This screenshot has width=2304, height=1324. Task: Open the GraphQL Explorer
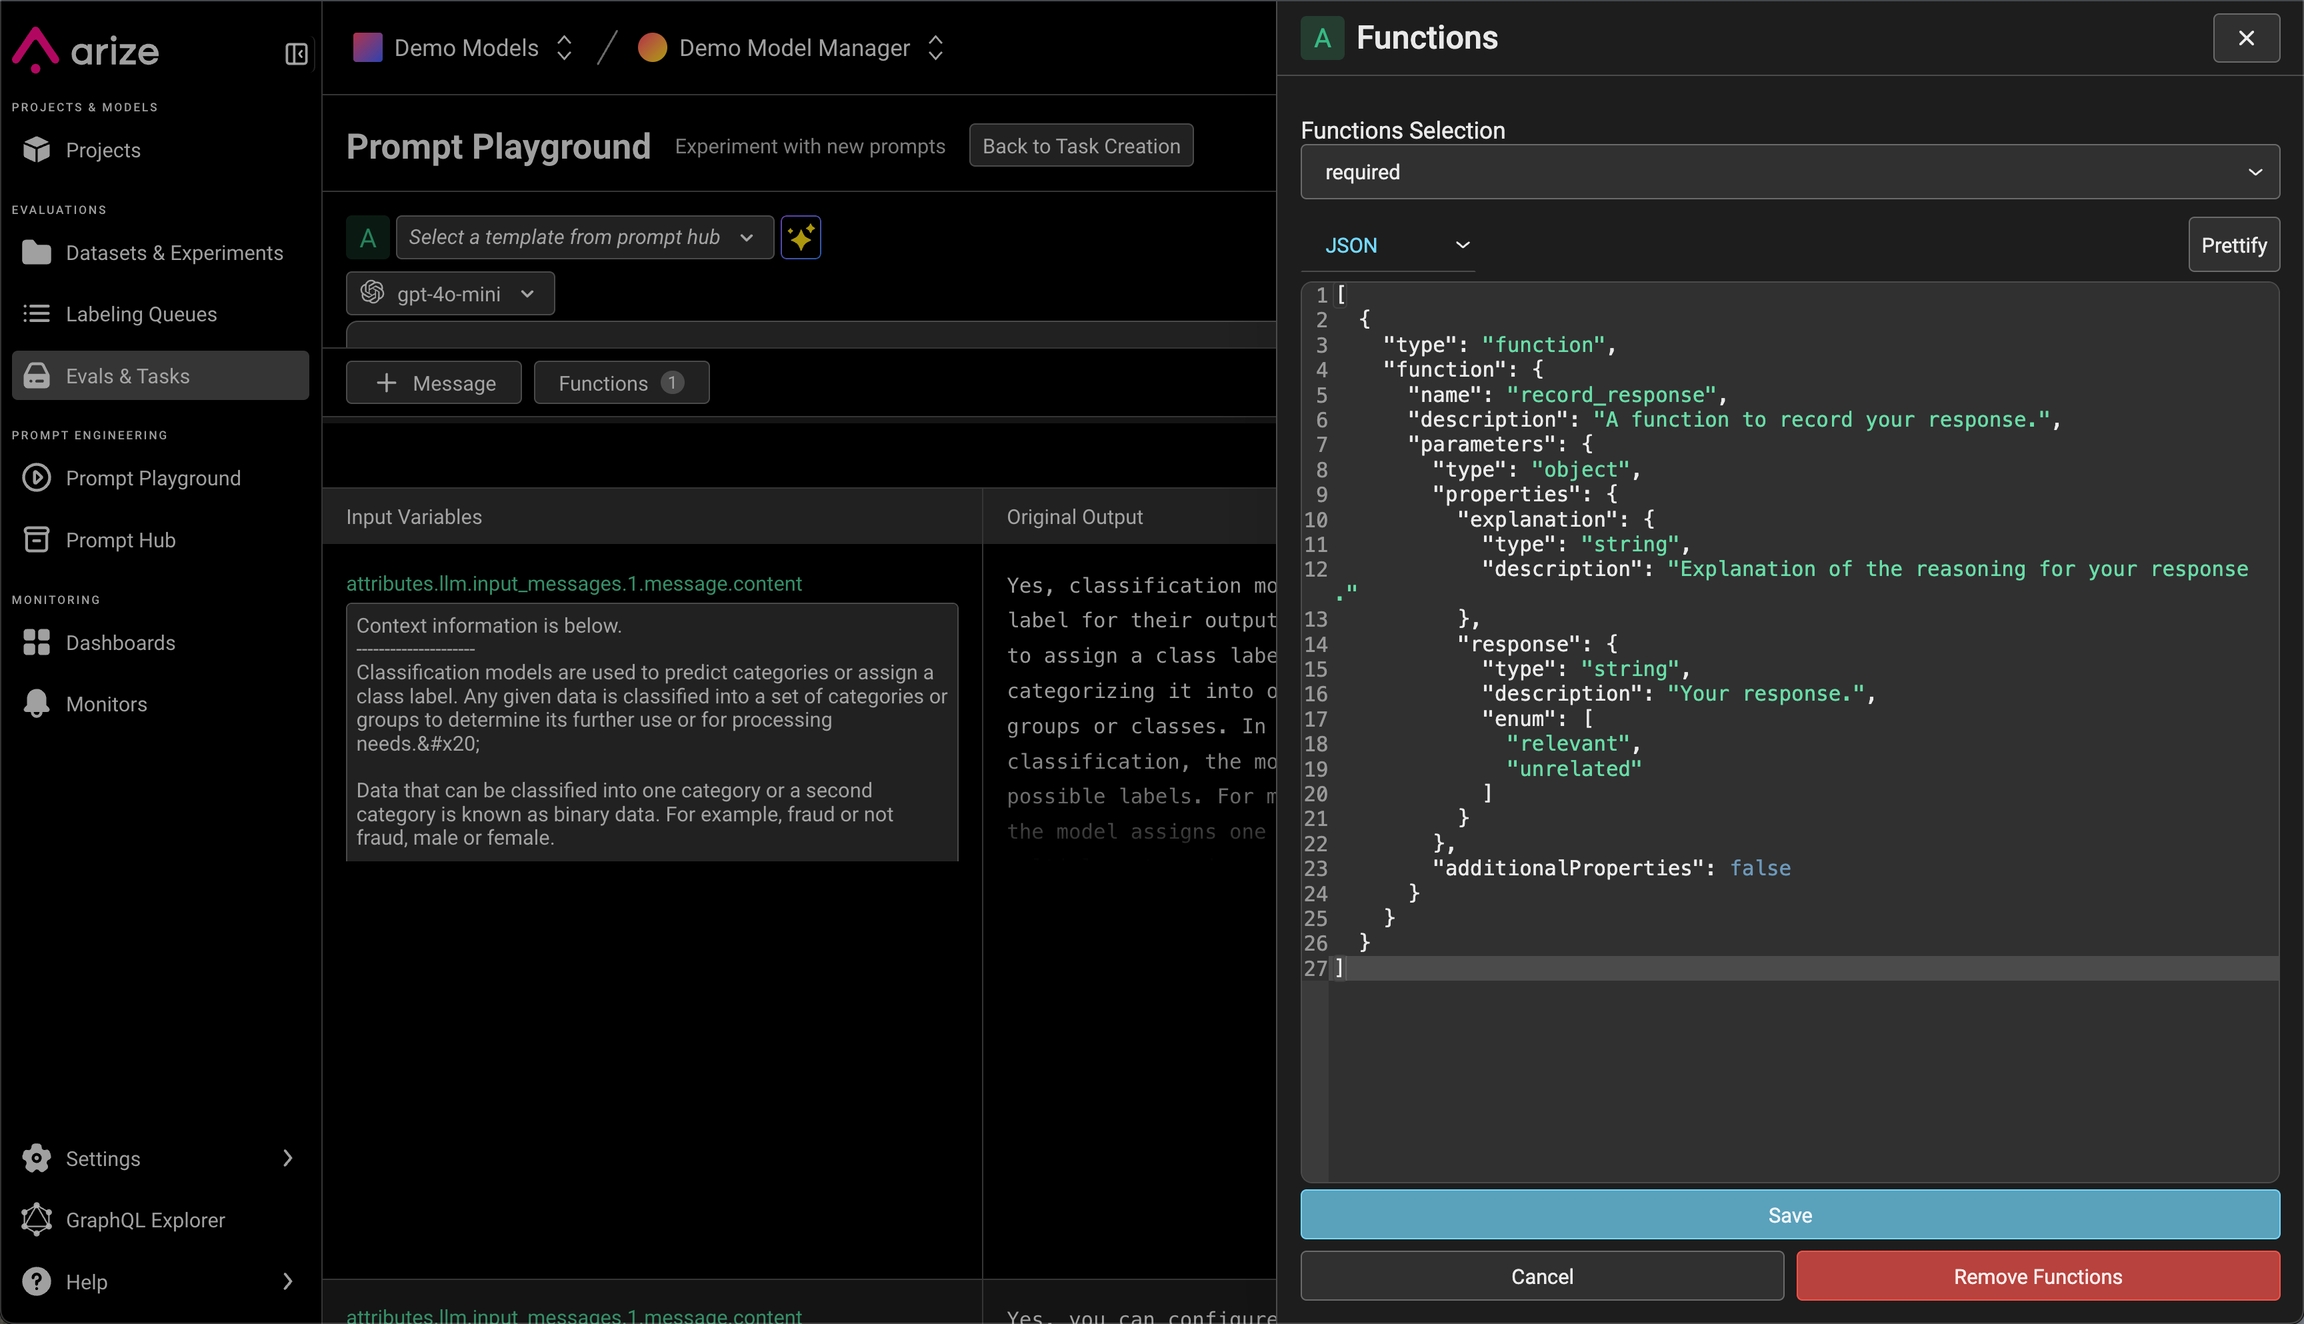tap(144, 1220)
